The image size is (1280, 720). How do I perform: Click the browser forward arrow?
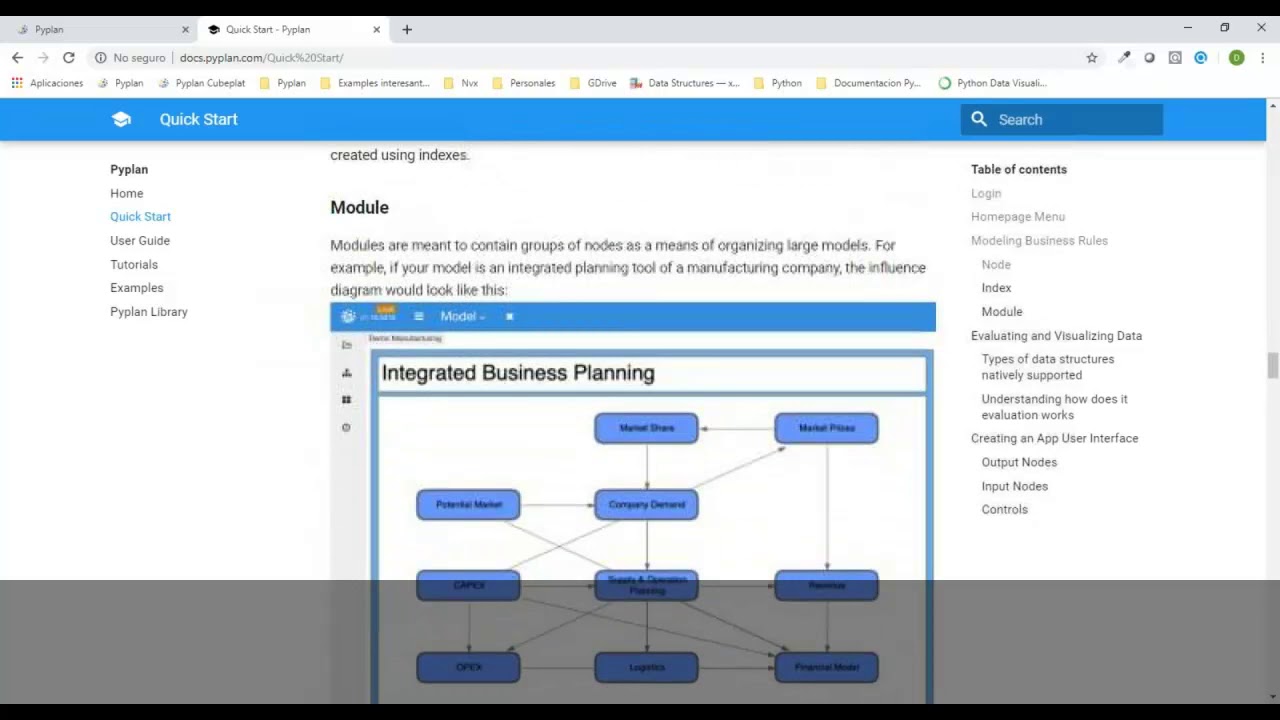point(43,58)
